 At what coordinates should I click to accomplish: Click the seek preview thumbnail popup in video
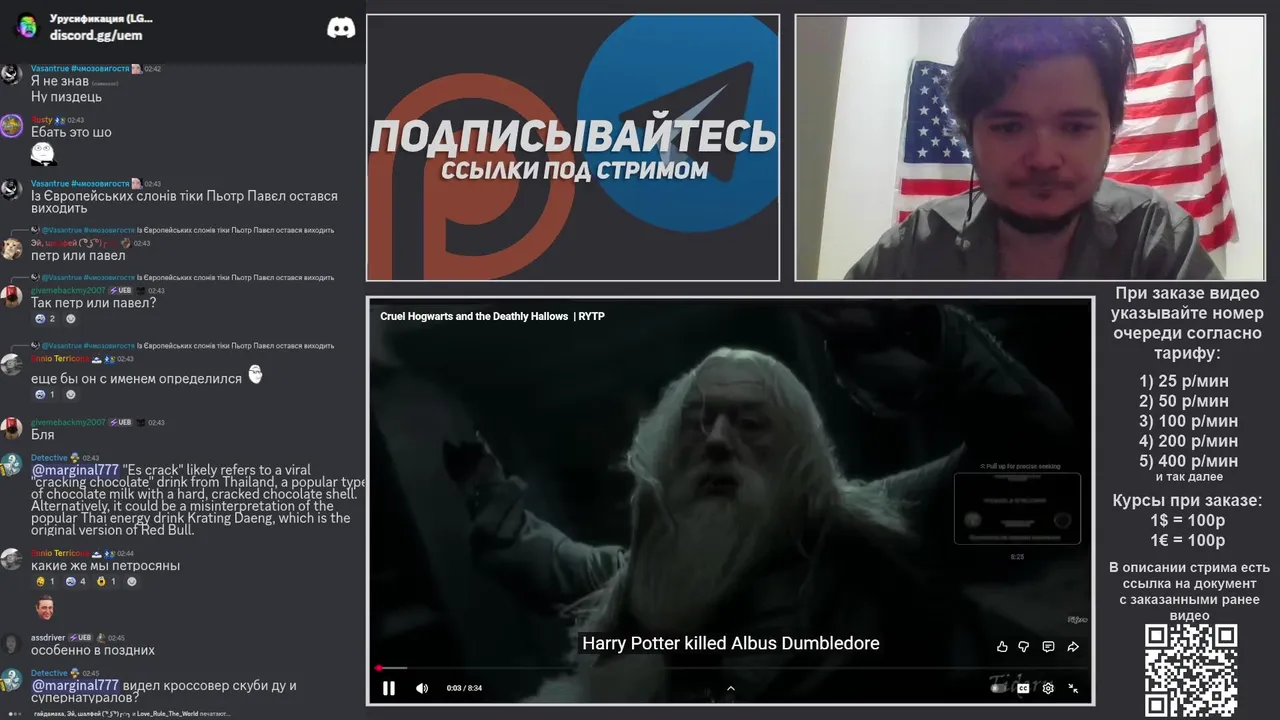point(1017,508)
